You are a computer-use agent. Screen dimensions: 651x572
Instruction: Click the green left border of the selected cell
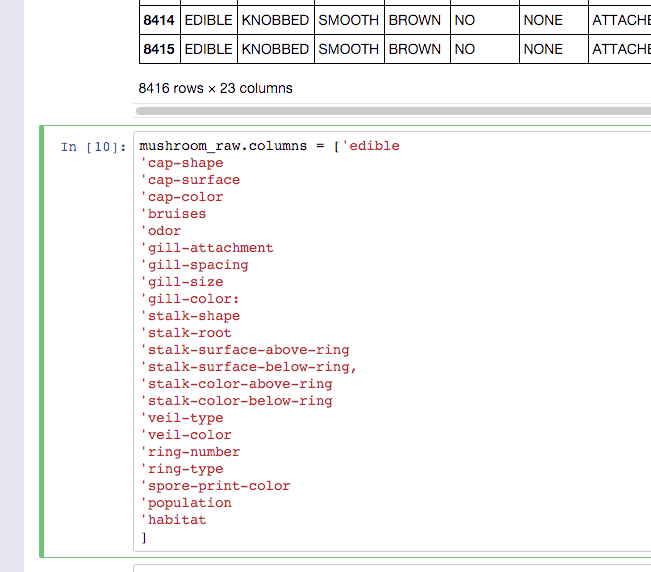pos(42,341)
